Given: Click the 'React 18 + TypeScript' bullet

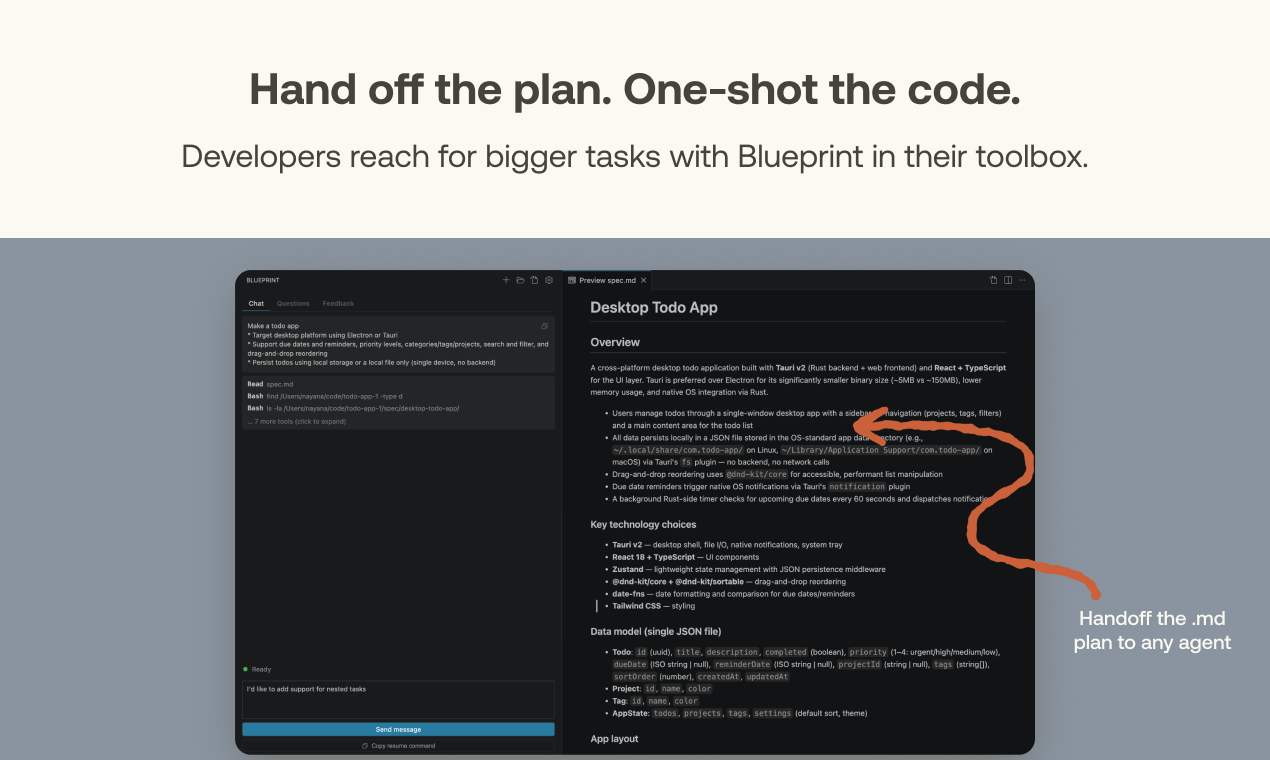Looking at the screenshot, I should click(x=685, y=557).
